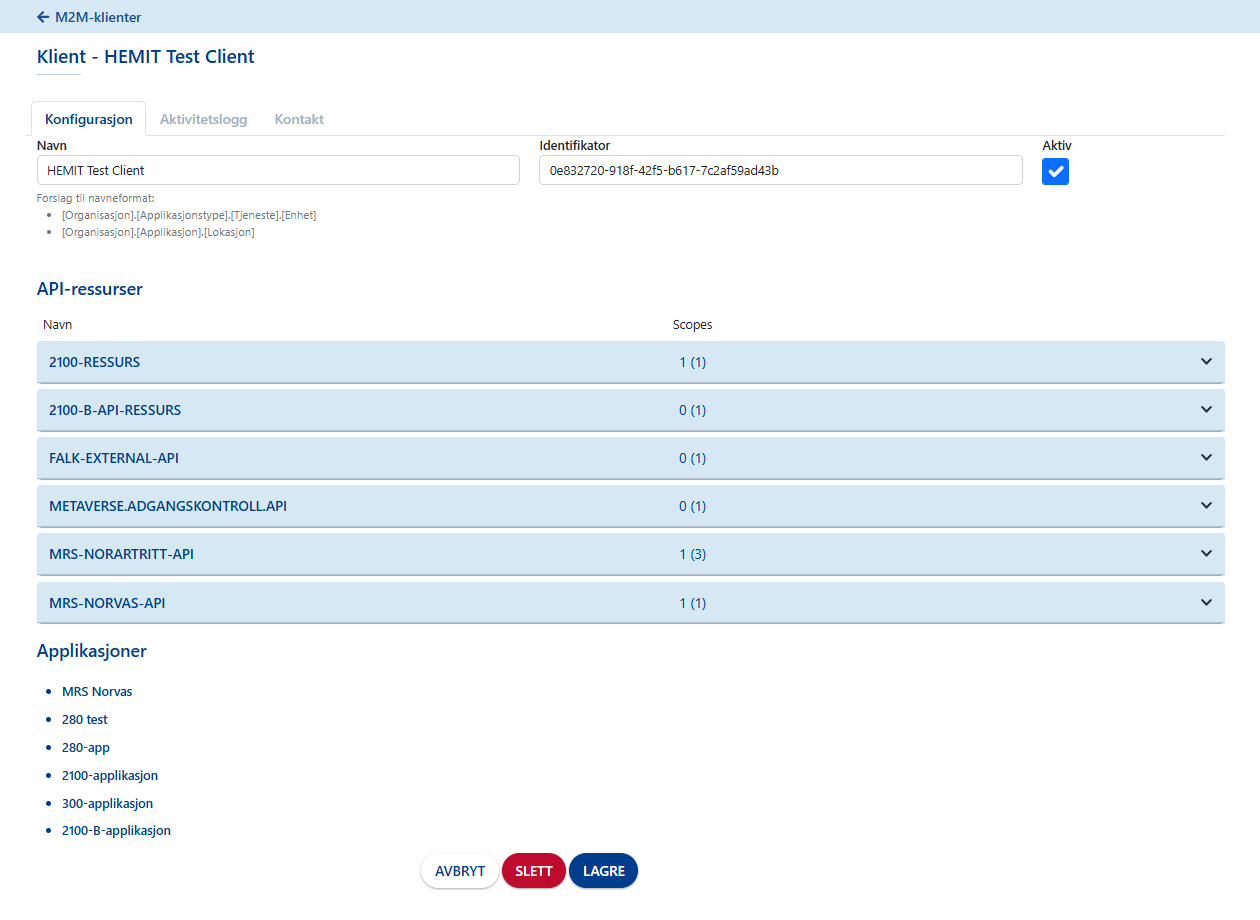
Task: Uncheck the Aktiv checkbox
Action: coord(1055,171)
